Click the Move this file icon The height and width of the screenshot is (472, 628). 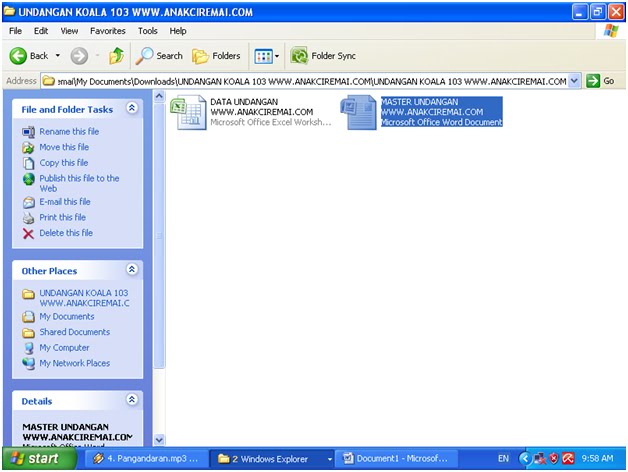[x=28, y=147]
